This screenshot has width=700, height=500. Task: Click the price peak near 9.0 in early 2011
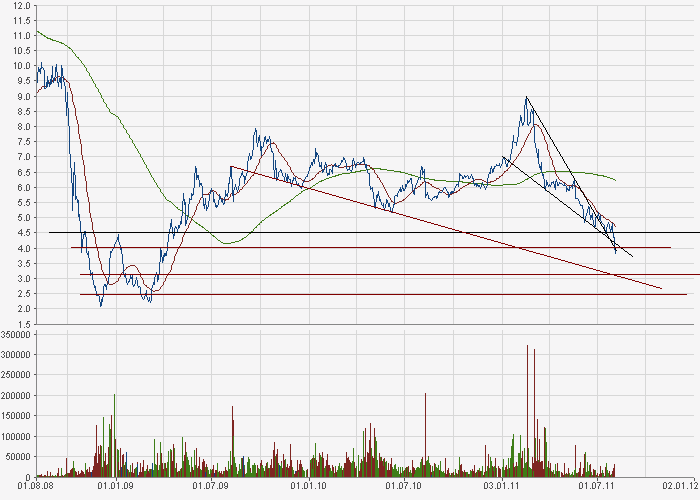pyautogui.click(x=527, y=98)
